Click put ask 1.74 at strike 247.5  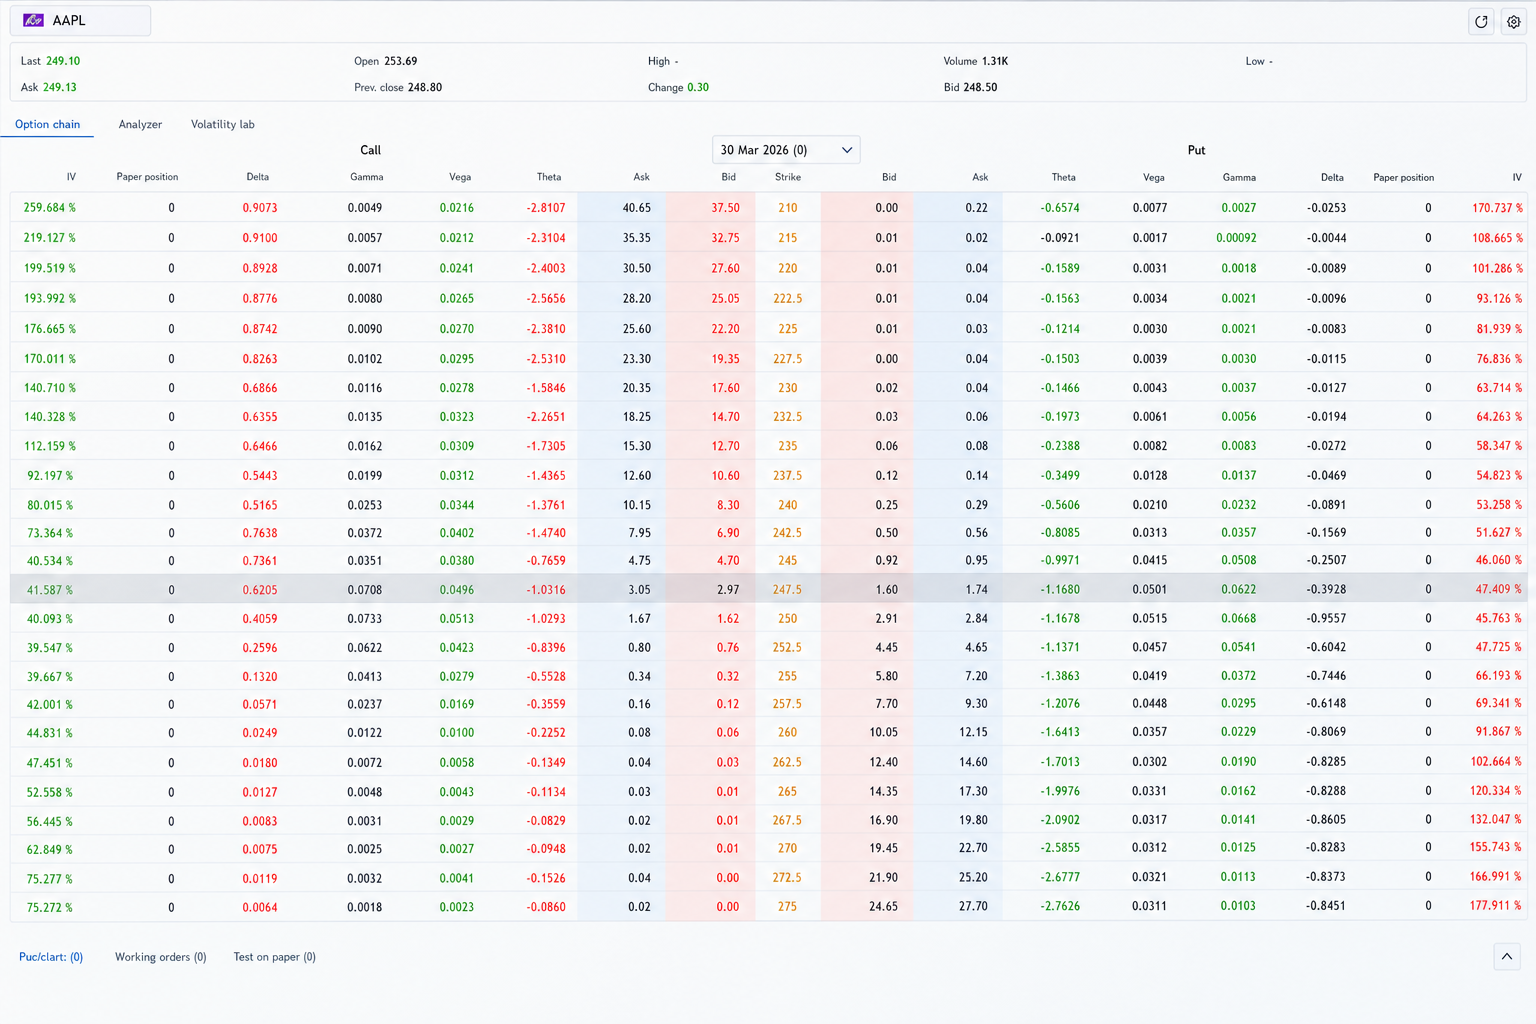[x=977, y=590]
